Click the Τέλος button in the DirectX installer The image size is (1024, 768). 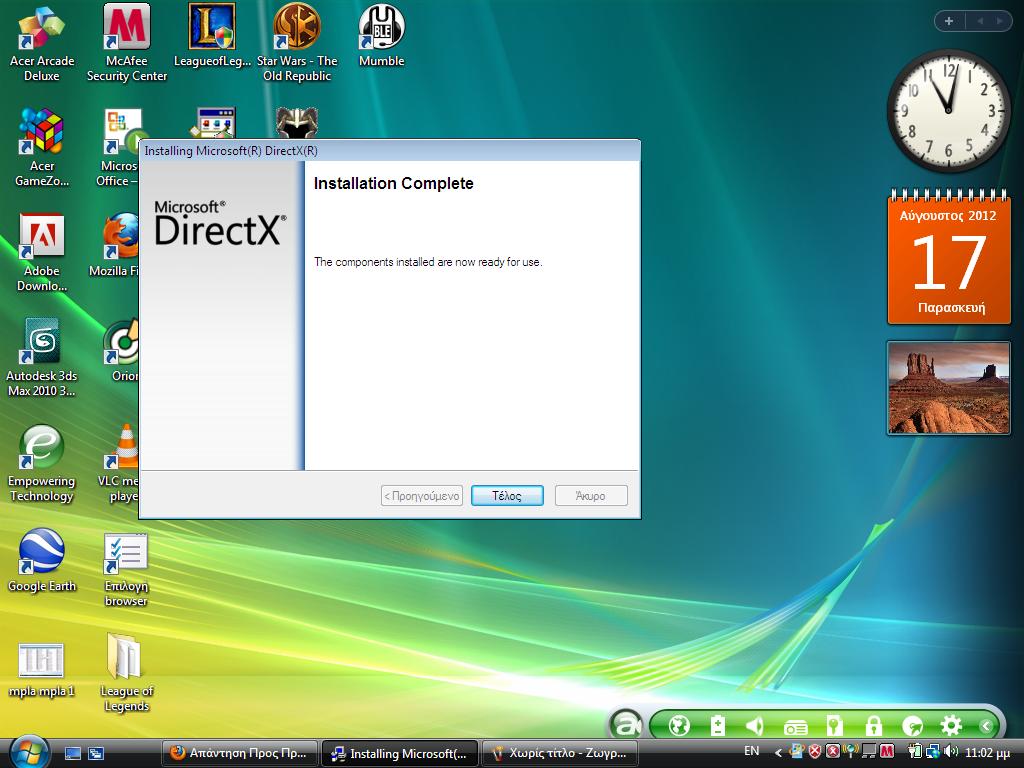point(507,496)
